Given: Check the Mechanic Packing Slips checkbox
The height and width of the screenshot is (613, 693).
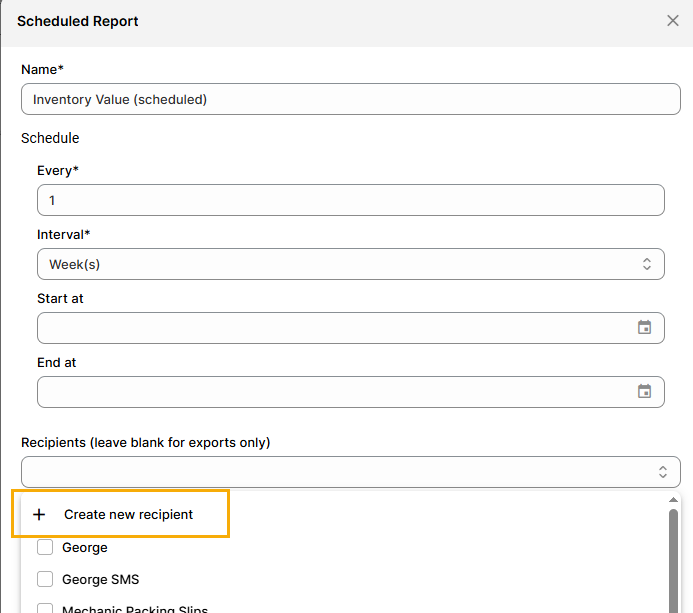Looking at the screenshot, I should point(45,608).
